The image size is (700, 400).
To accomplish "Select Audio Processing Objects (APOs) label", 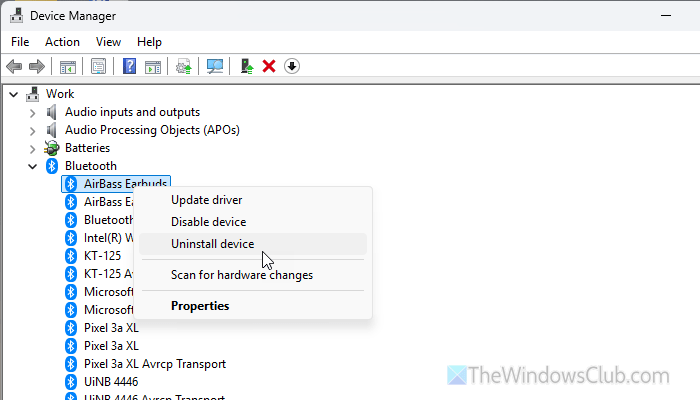I will 152,130.
